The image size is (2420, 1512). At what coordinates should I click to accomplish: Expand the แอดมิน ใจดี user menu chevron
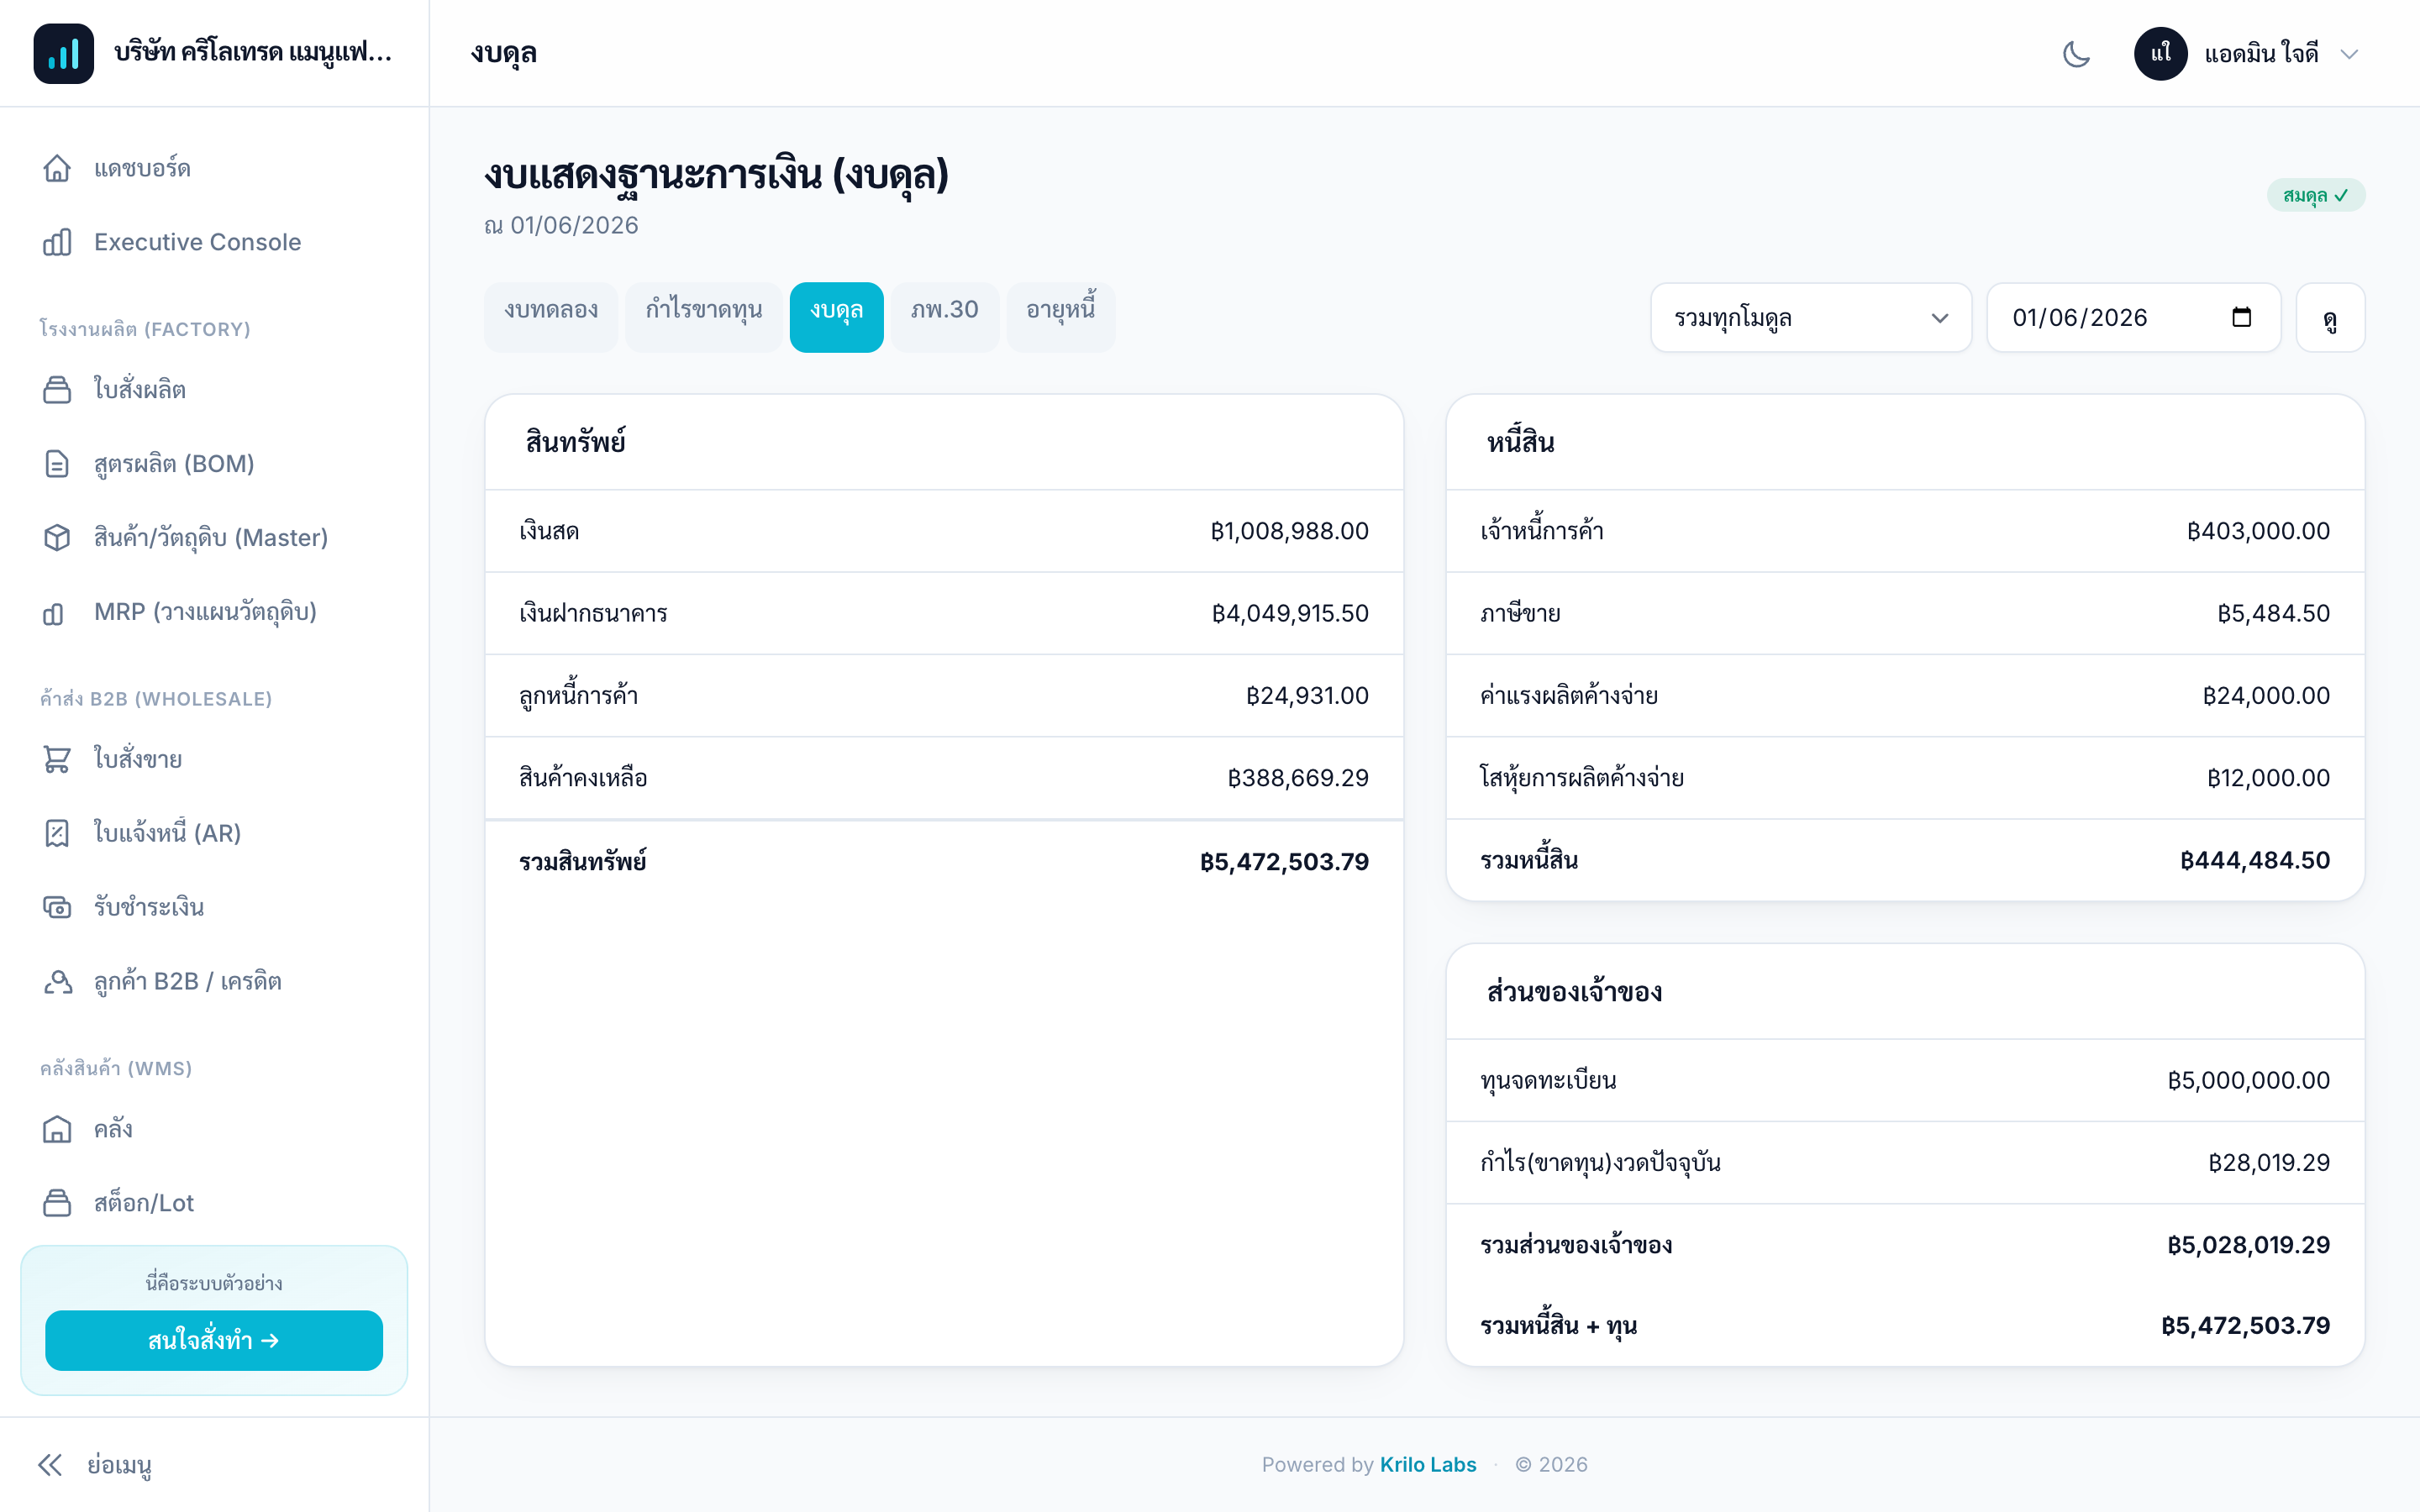[x=2349, y=54]
